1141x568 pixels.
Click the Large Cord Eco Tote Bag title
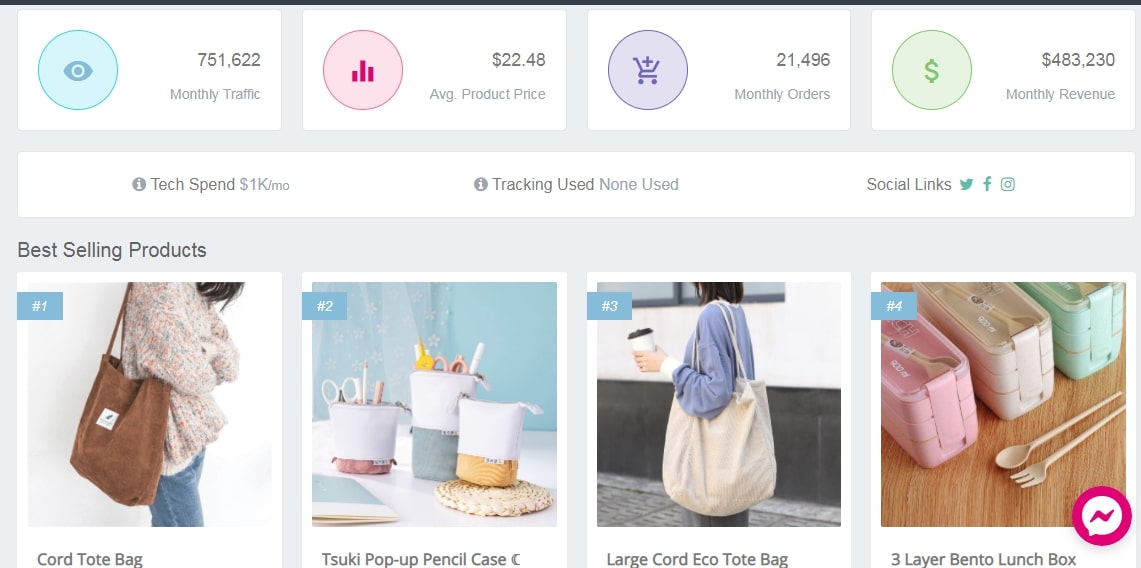[697, 559]
